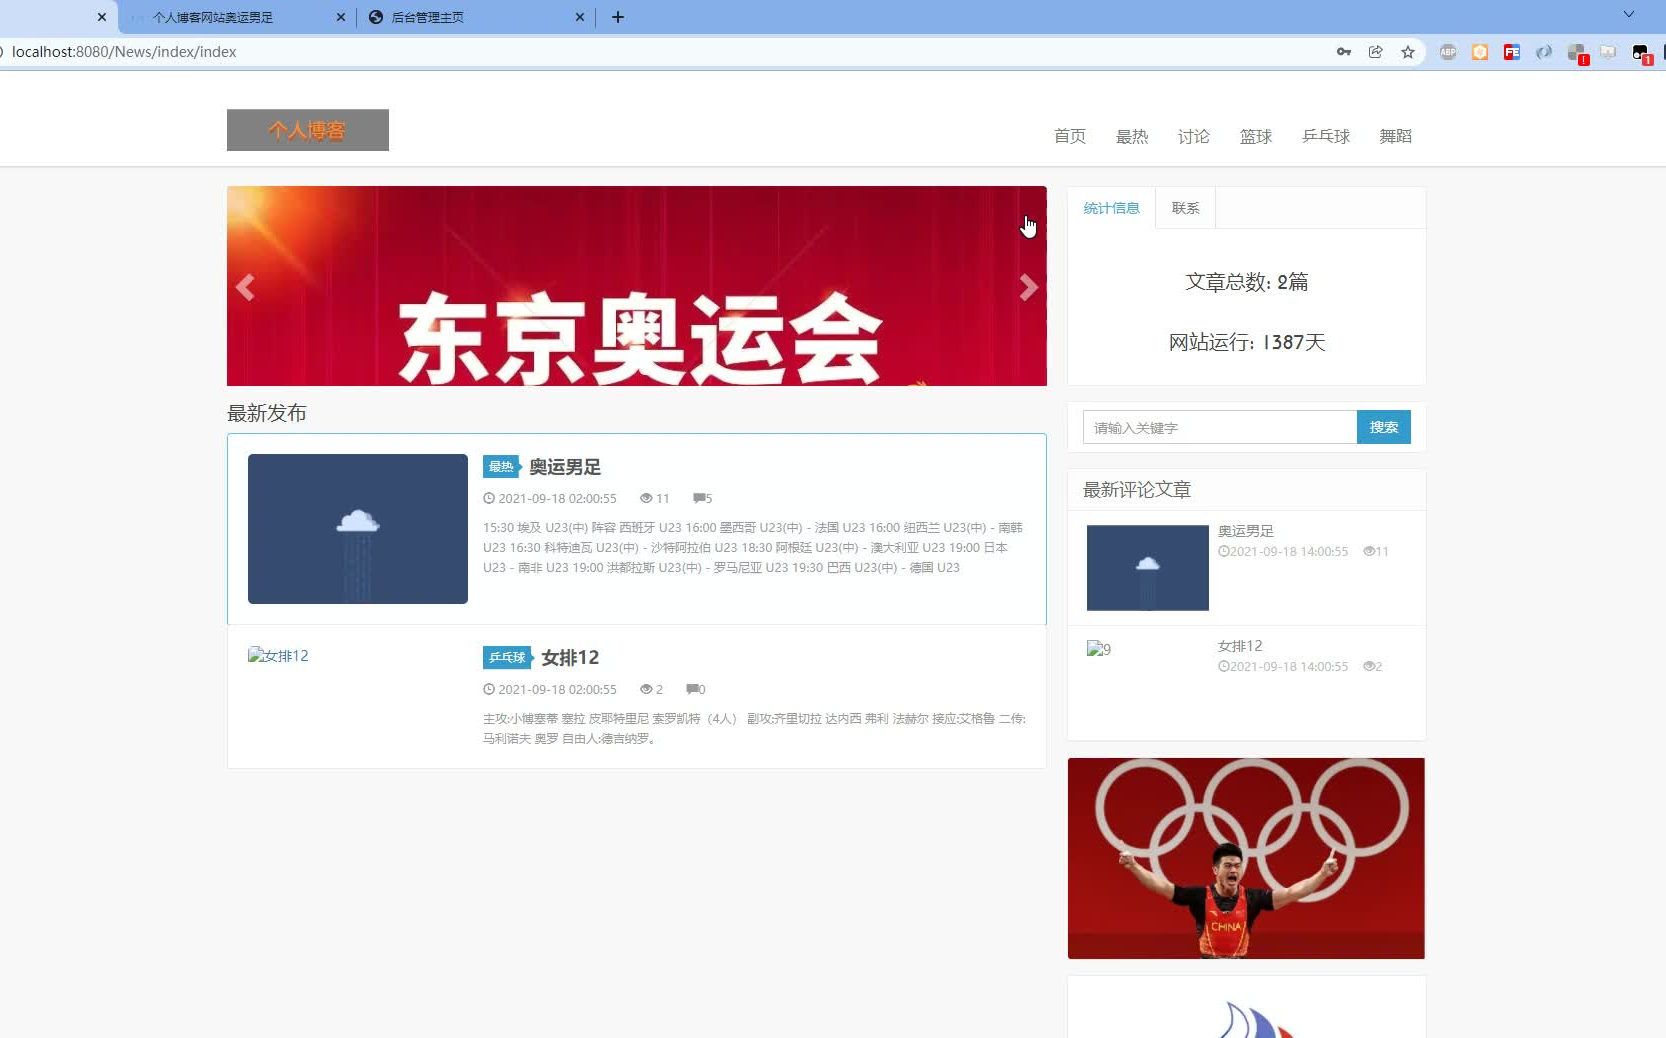The width and height of the screenshot is (1666, 1038).
Task: Click the view count icon of 女排12
Action: coord(646,689)
